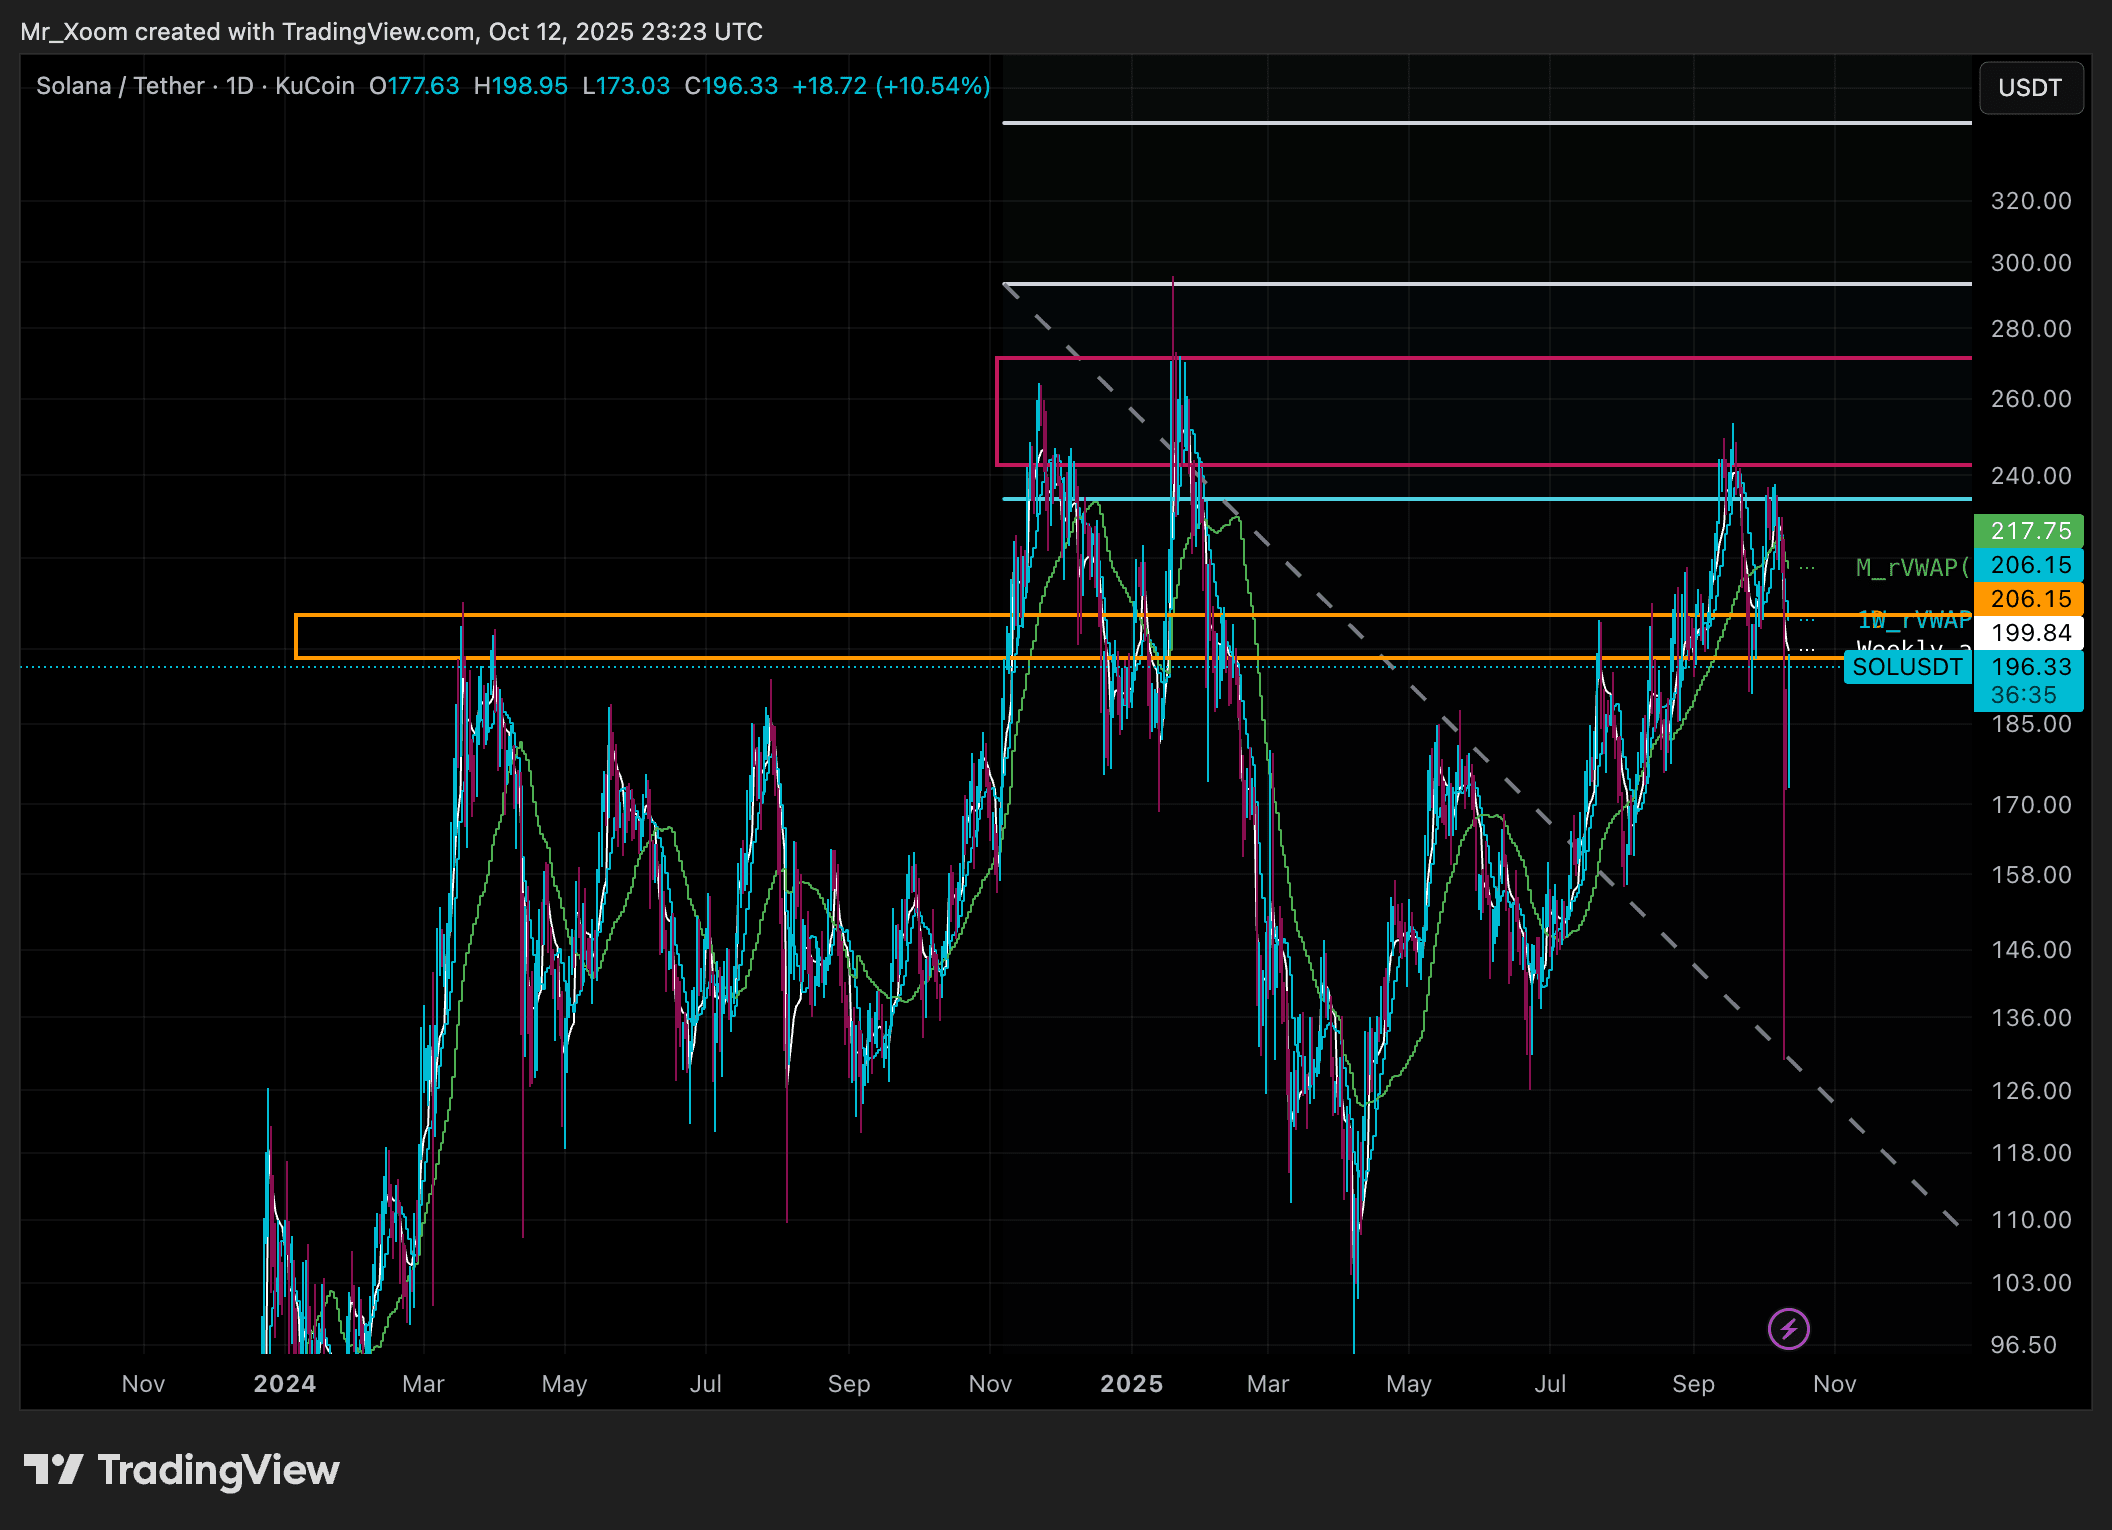Click the 2025 label on time axis

point(1131,1384)
